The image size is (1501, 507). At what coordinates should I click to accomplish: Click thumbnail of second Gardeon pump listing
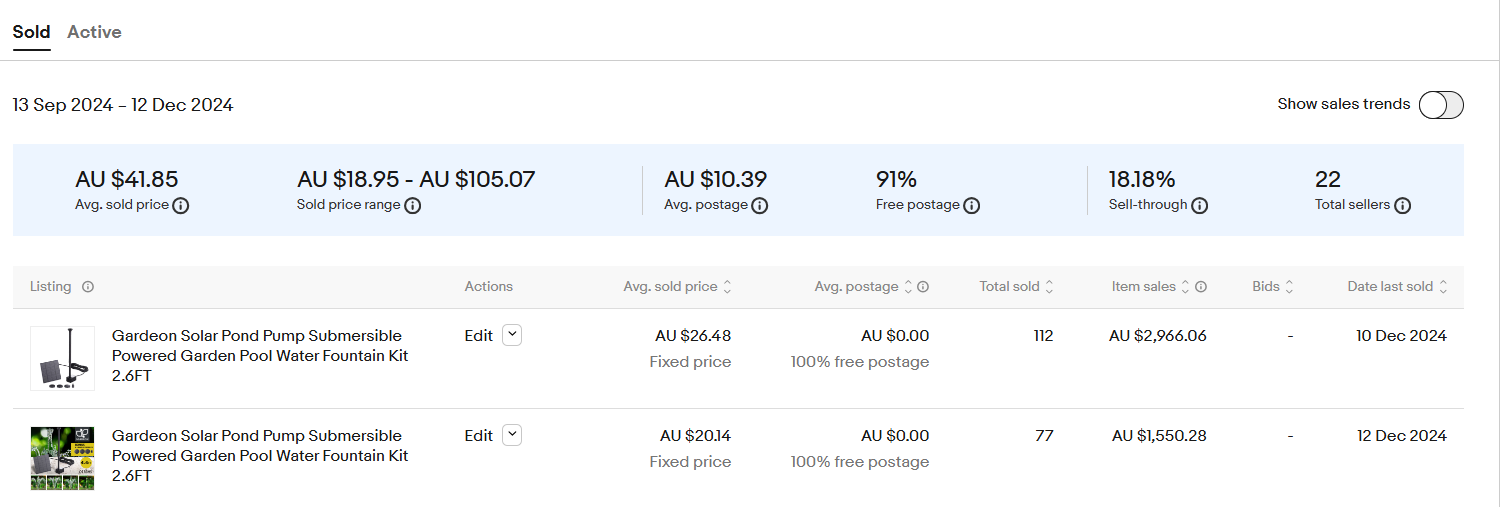62,458
